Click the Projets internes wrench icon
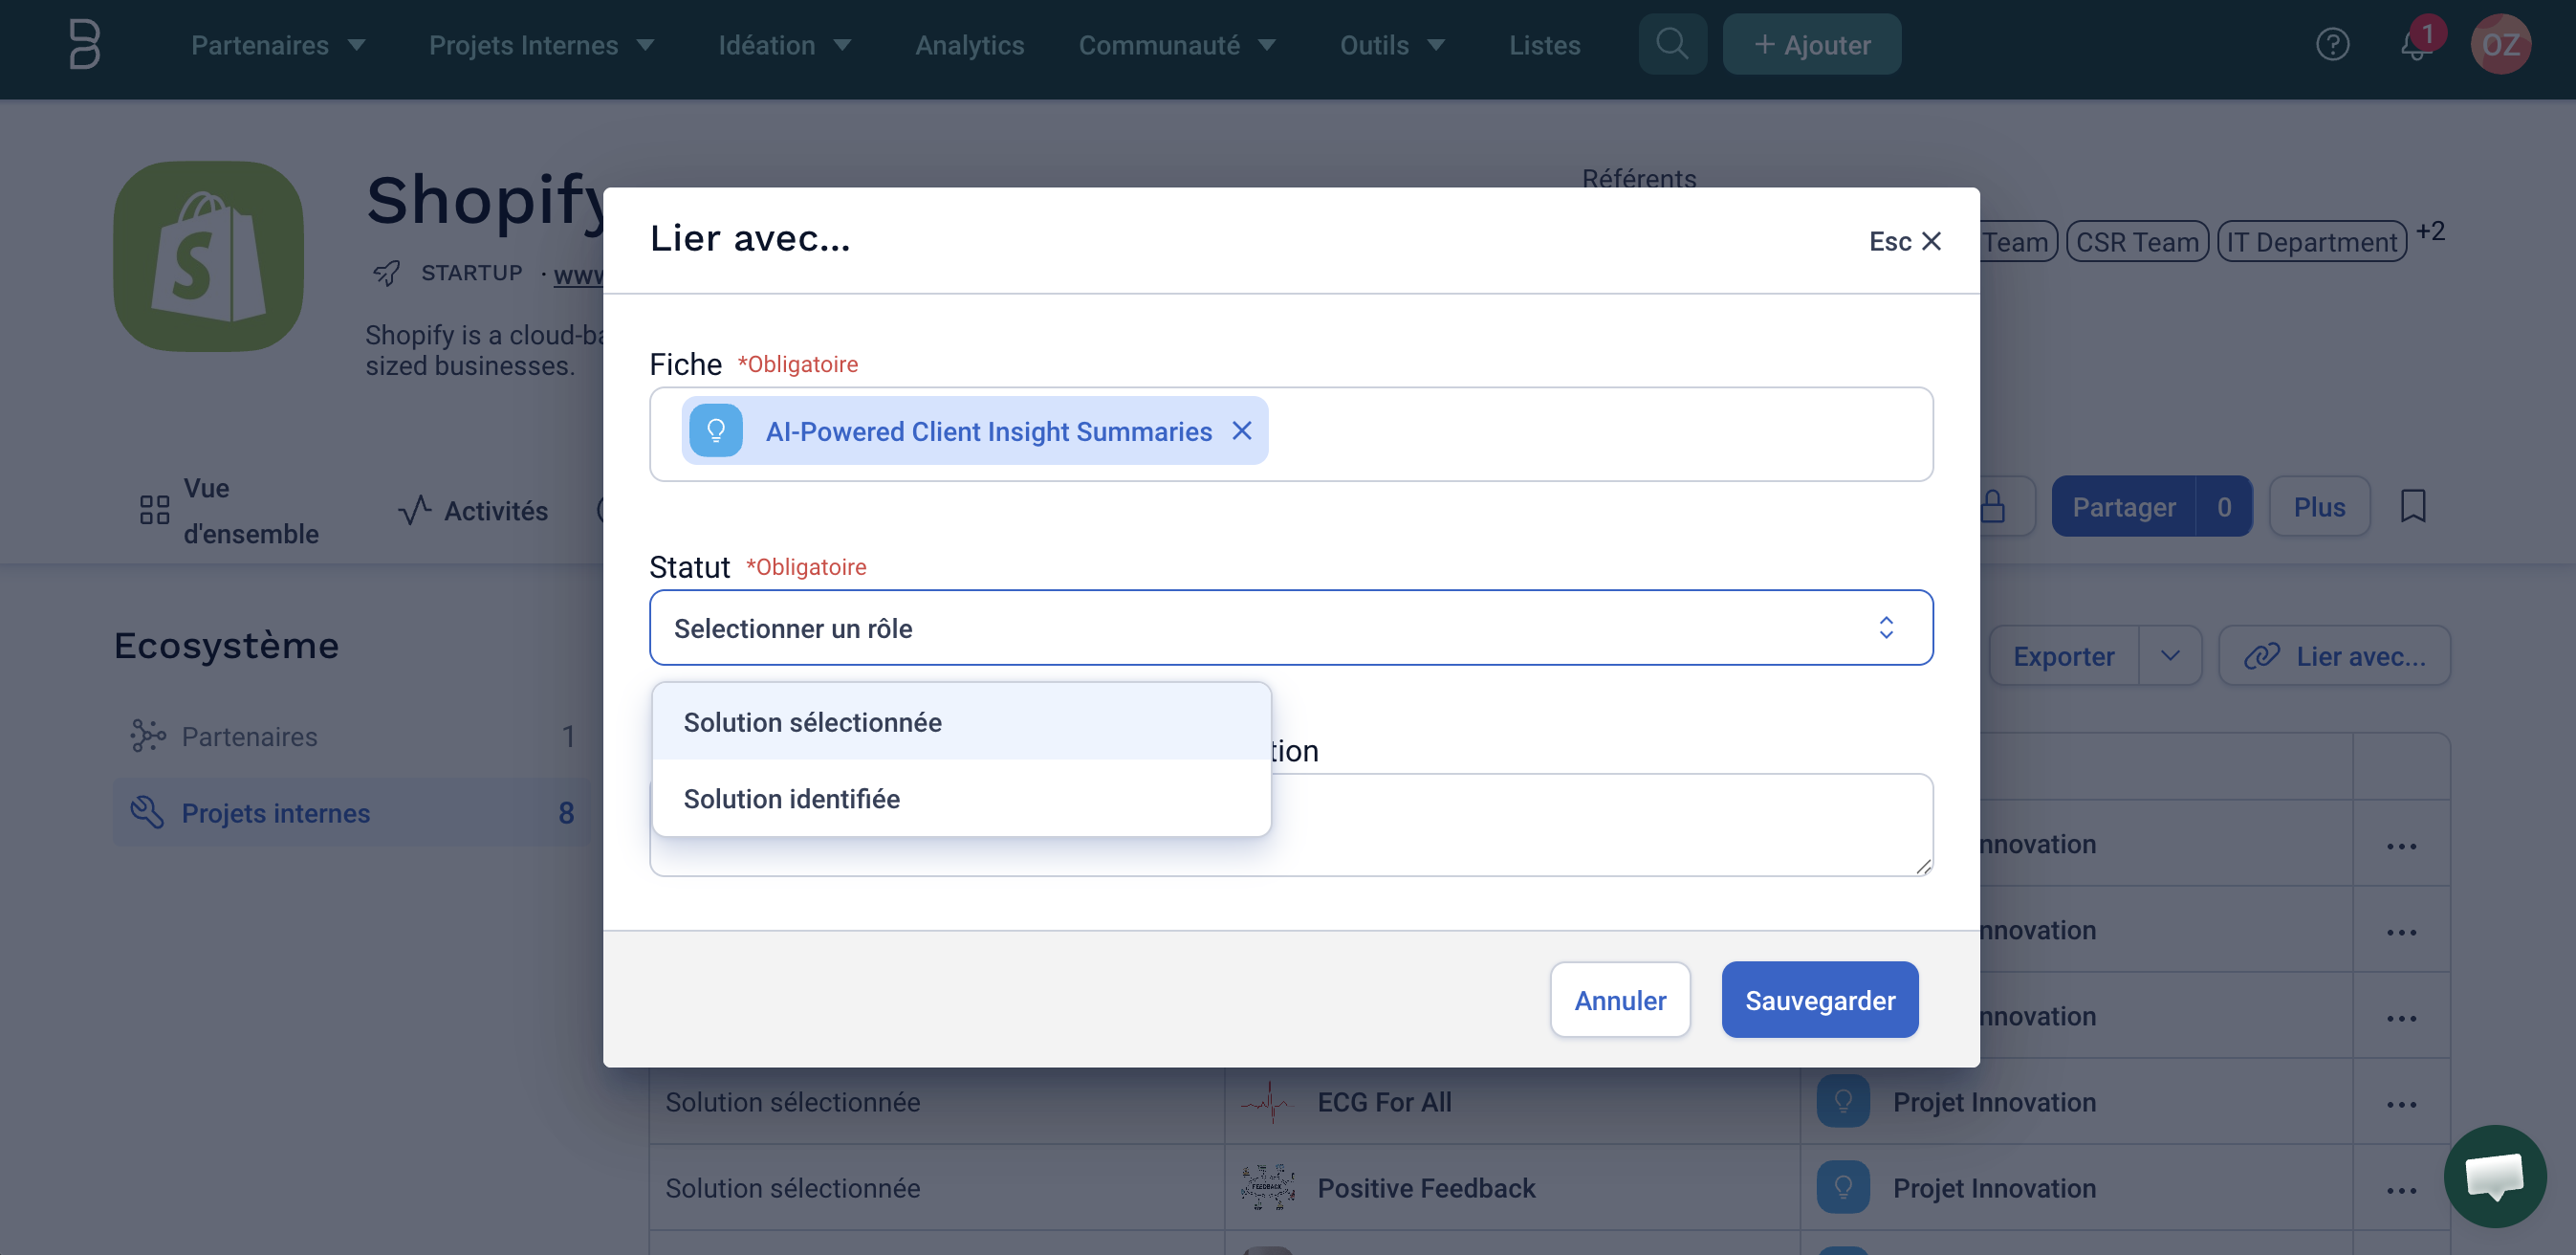This screenshot has width=2576, height=1255. pyautogui.click(x=147, y=812)
